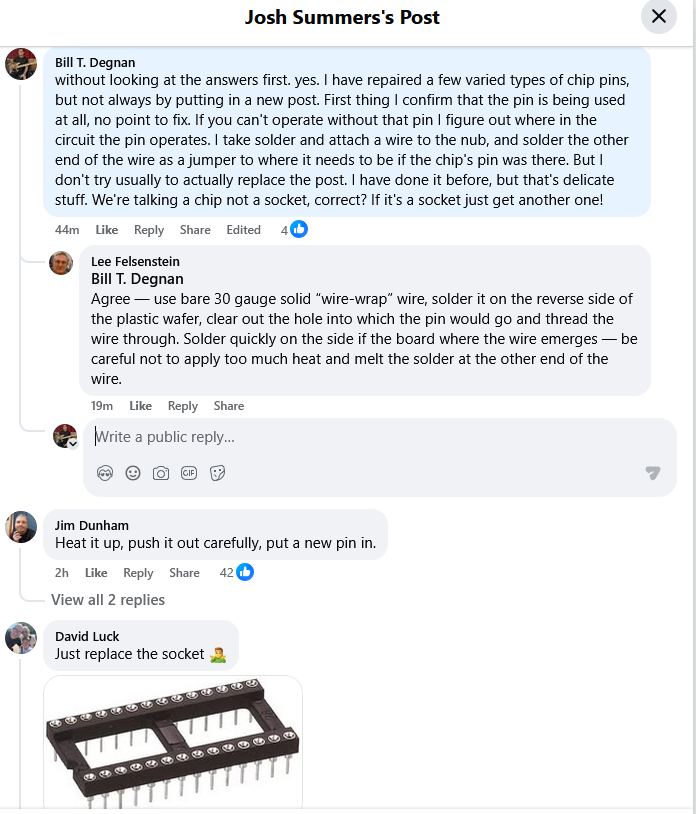The image size is (696, 814).
Task: Close Josh Summers's Post dialog
Action: point(658,16)
